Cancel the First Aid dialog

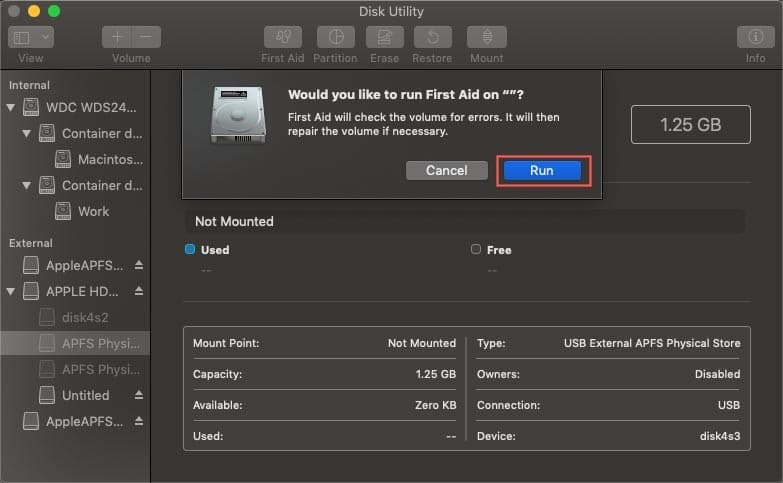click(446, 170)
